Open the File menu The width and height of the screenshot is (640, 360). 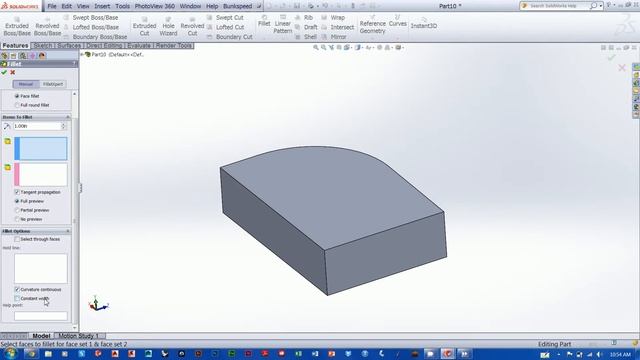pyautogui.click(x=52, y=6)
